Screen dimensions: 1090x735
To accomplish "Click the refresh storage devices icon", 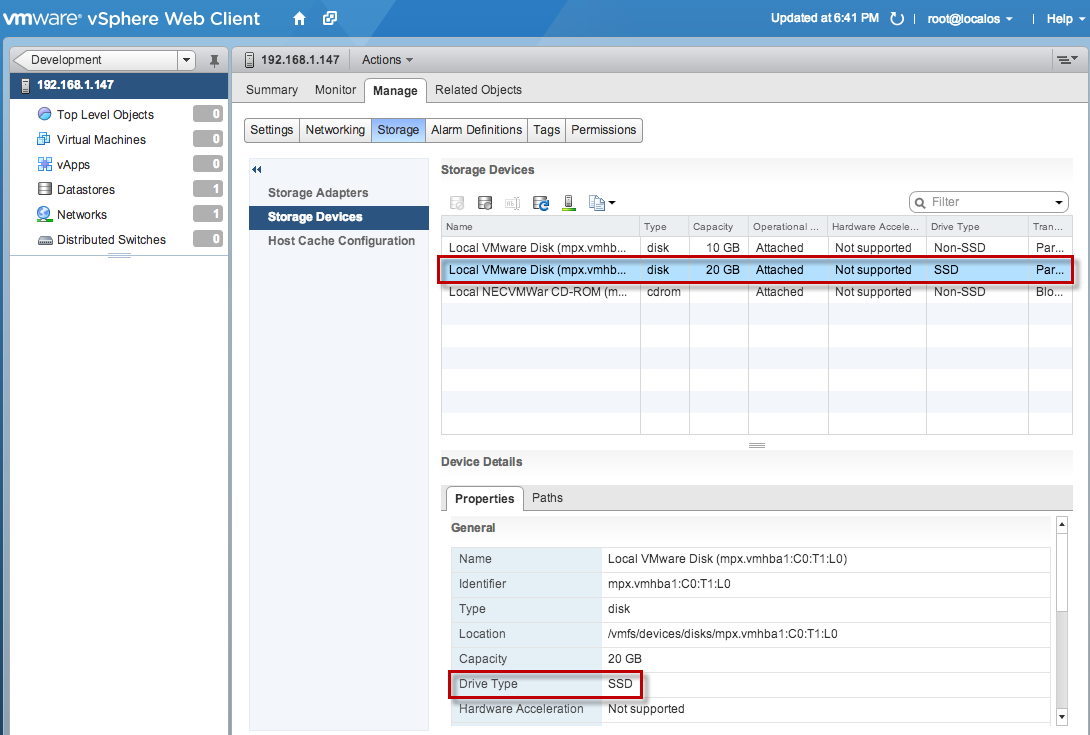I will (540, 203).
